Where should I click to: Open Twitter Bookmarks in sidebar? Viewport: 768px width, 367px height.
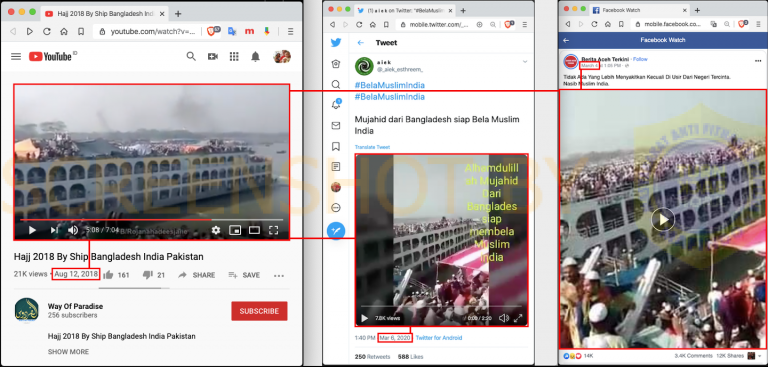336,146
